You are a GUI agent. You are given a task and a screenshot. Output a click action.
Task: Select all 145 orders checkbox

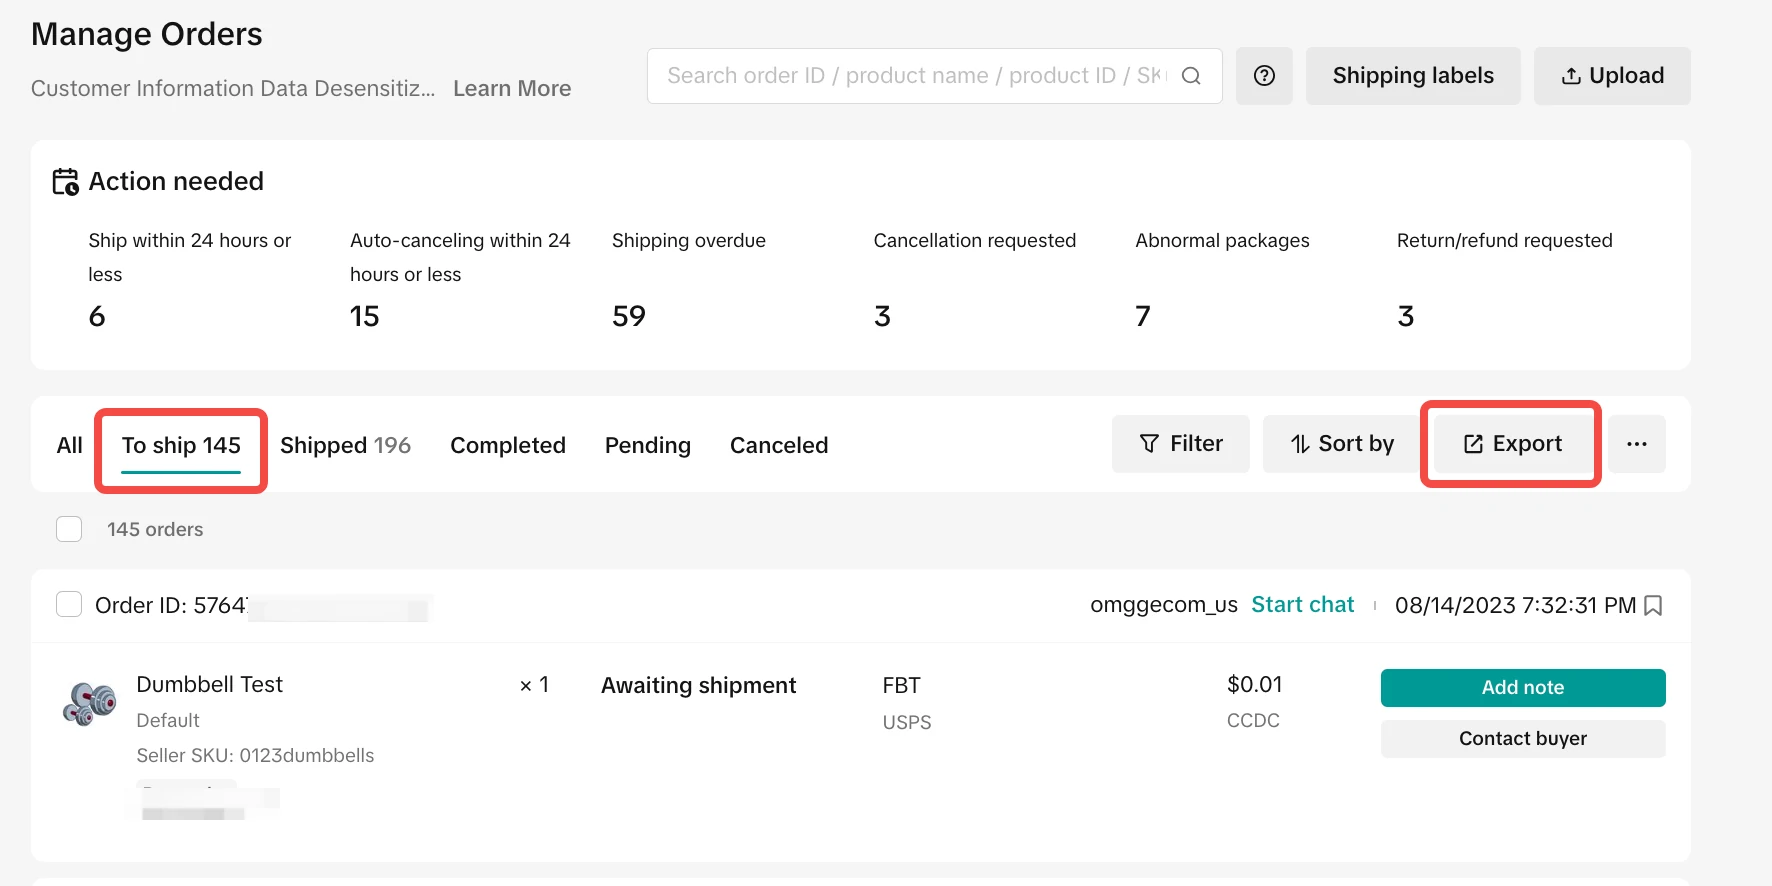tap(69, 529)
